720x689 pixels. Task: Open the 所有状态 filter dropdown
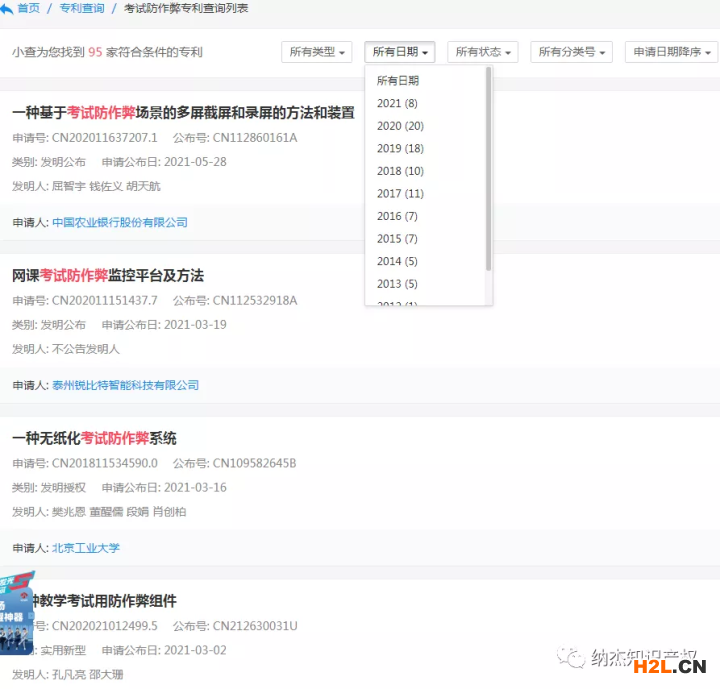(482, 52)
